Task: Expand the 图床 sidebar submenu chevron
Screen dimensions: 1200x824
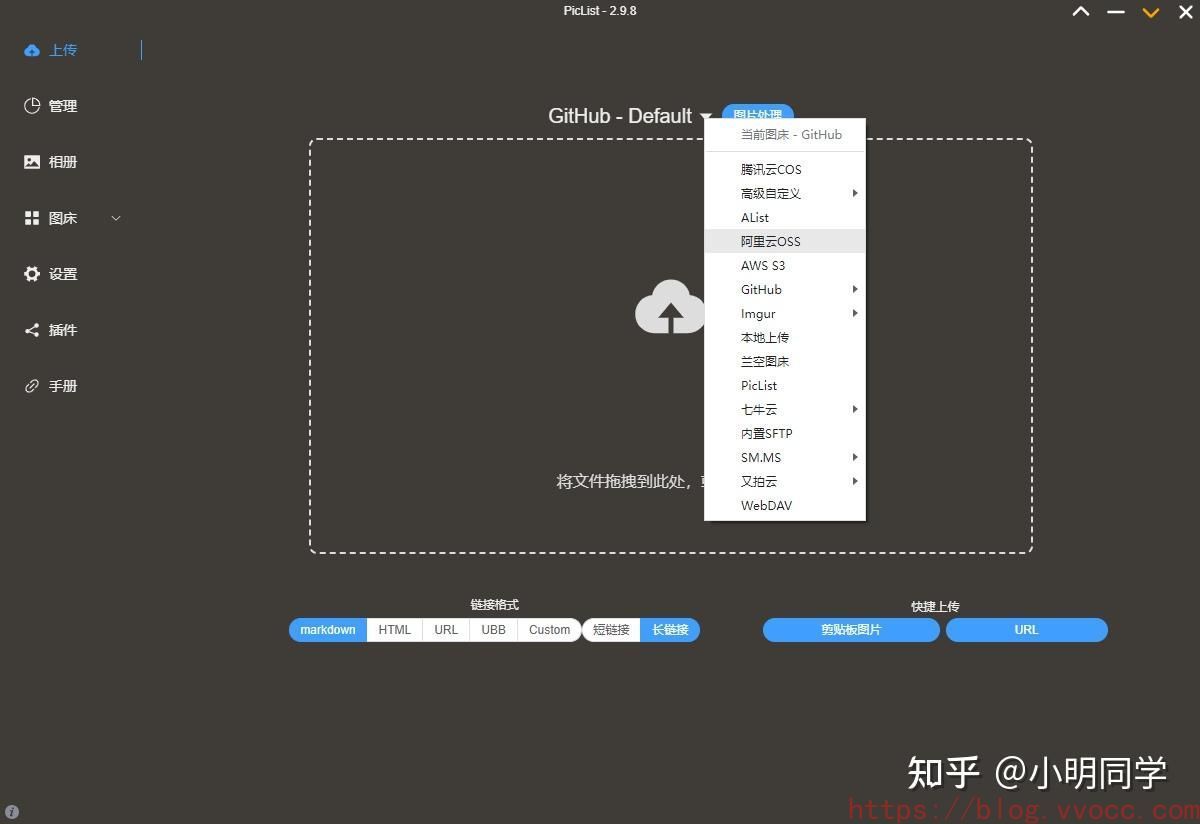Action: (x=116, y=217)
